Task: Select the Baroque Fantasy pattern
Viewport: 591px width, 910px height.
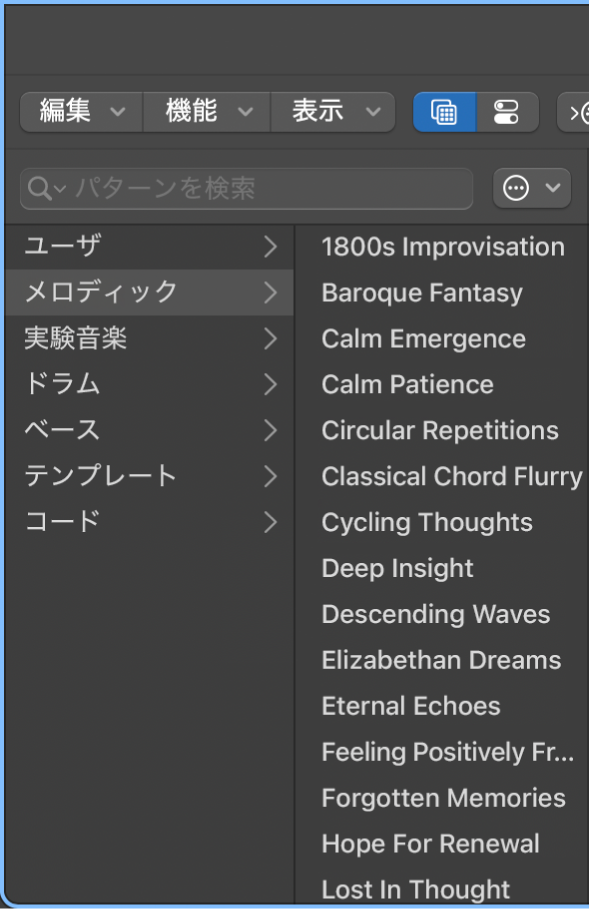Action: click(420, 293)
